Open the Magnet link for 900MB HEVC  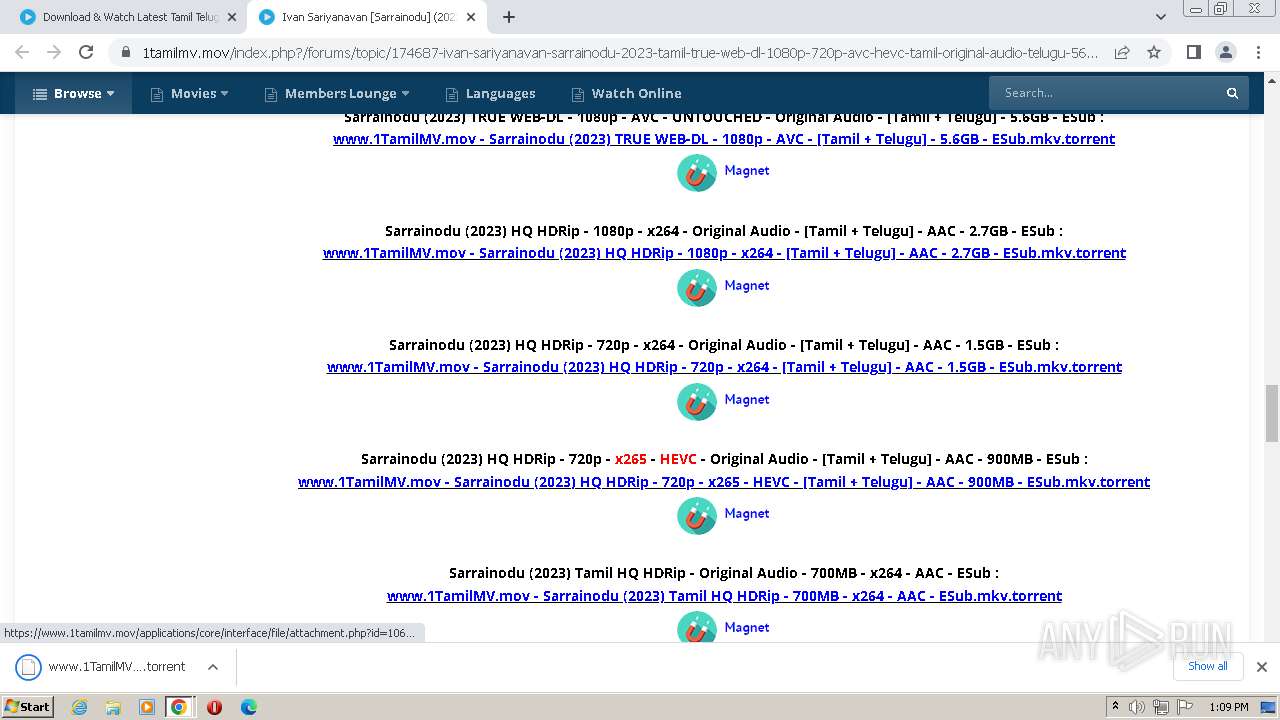[x=746, y=513]
